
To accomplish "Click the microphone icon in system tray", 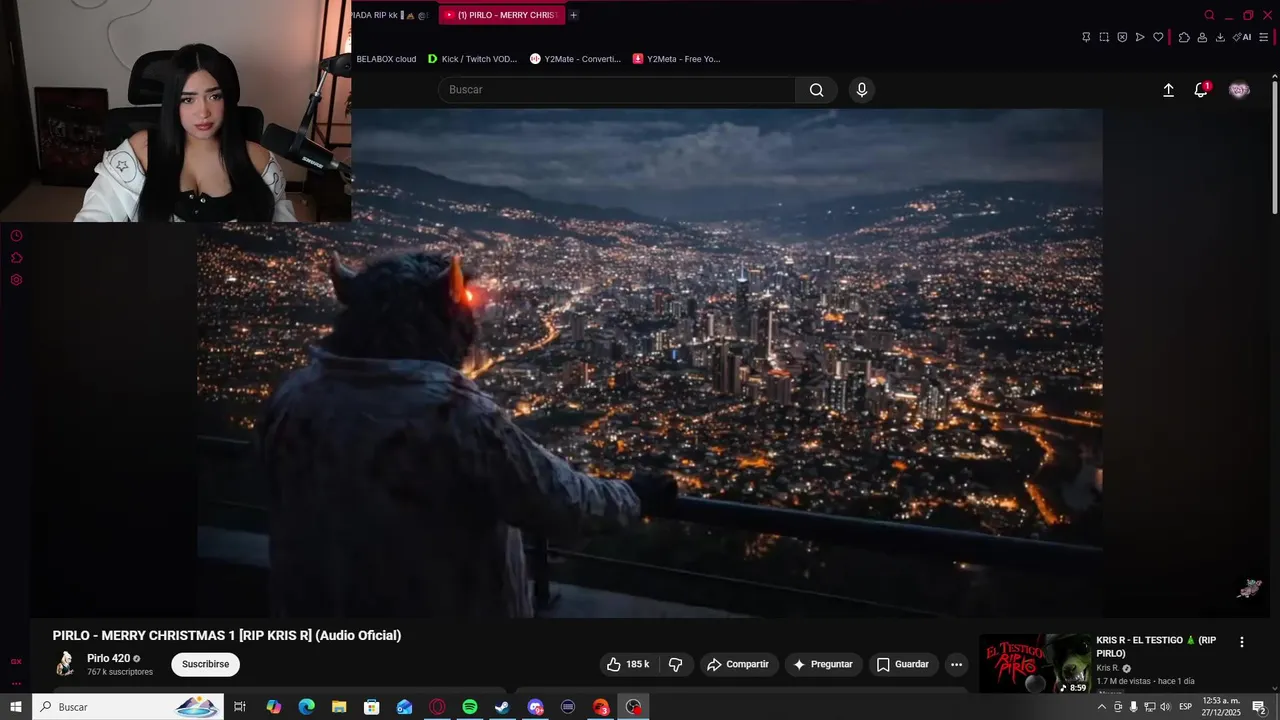I will 1133,707.
